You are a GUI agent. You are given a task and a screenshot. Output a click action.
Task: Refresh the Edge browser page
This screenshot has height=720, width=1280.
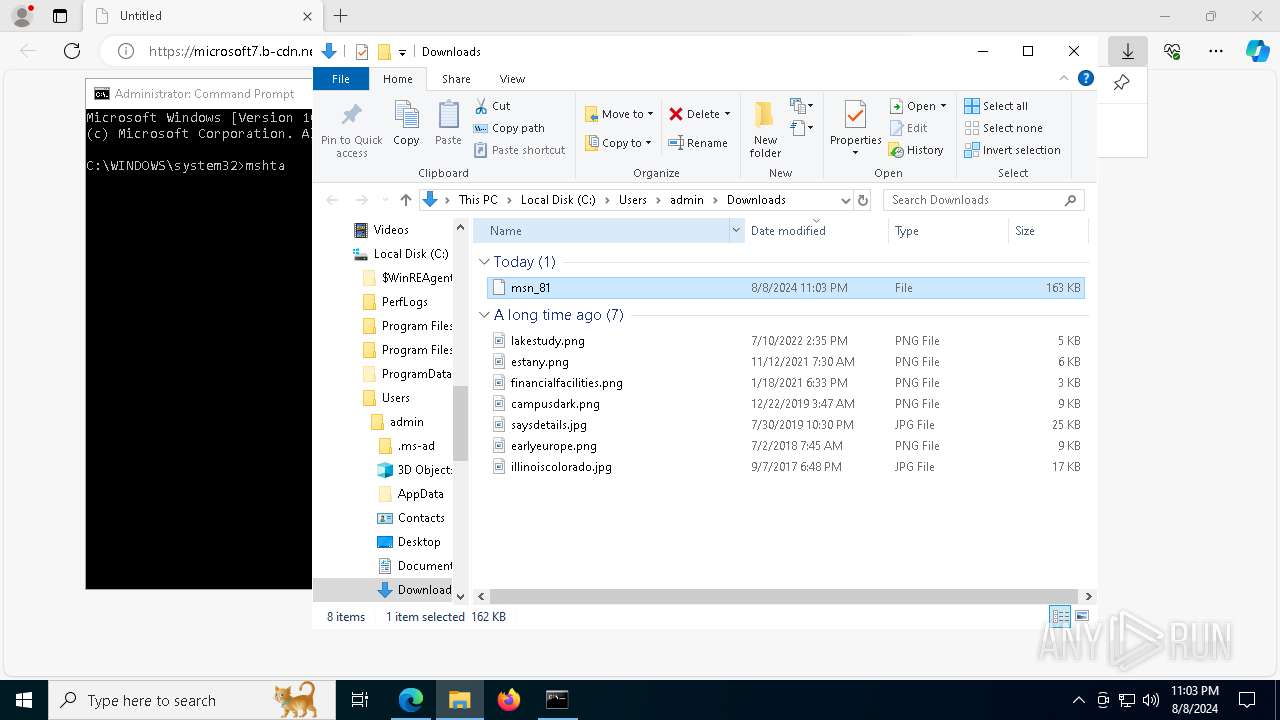coord(72,51)
